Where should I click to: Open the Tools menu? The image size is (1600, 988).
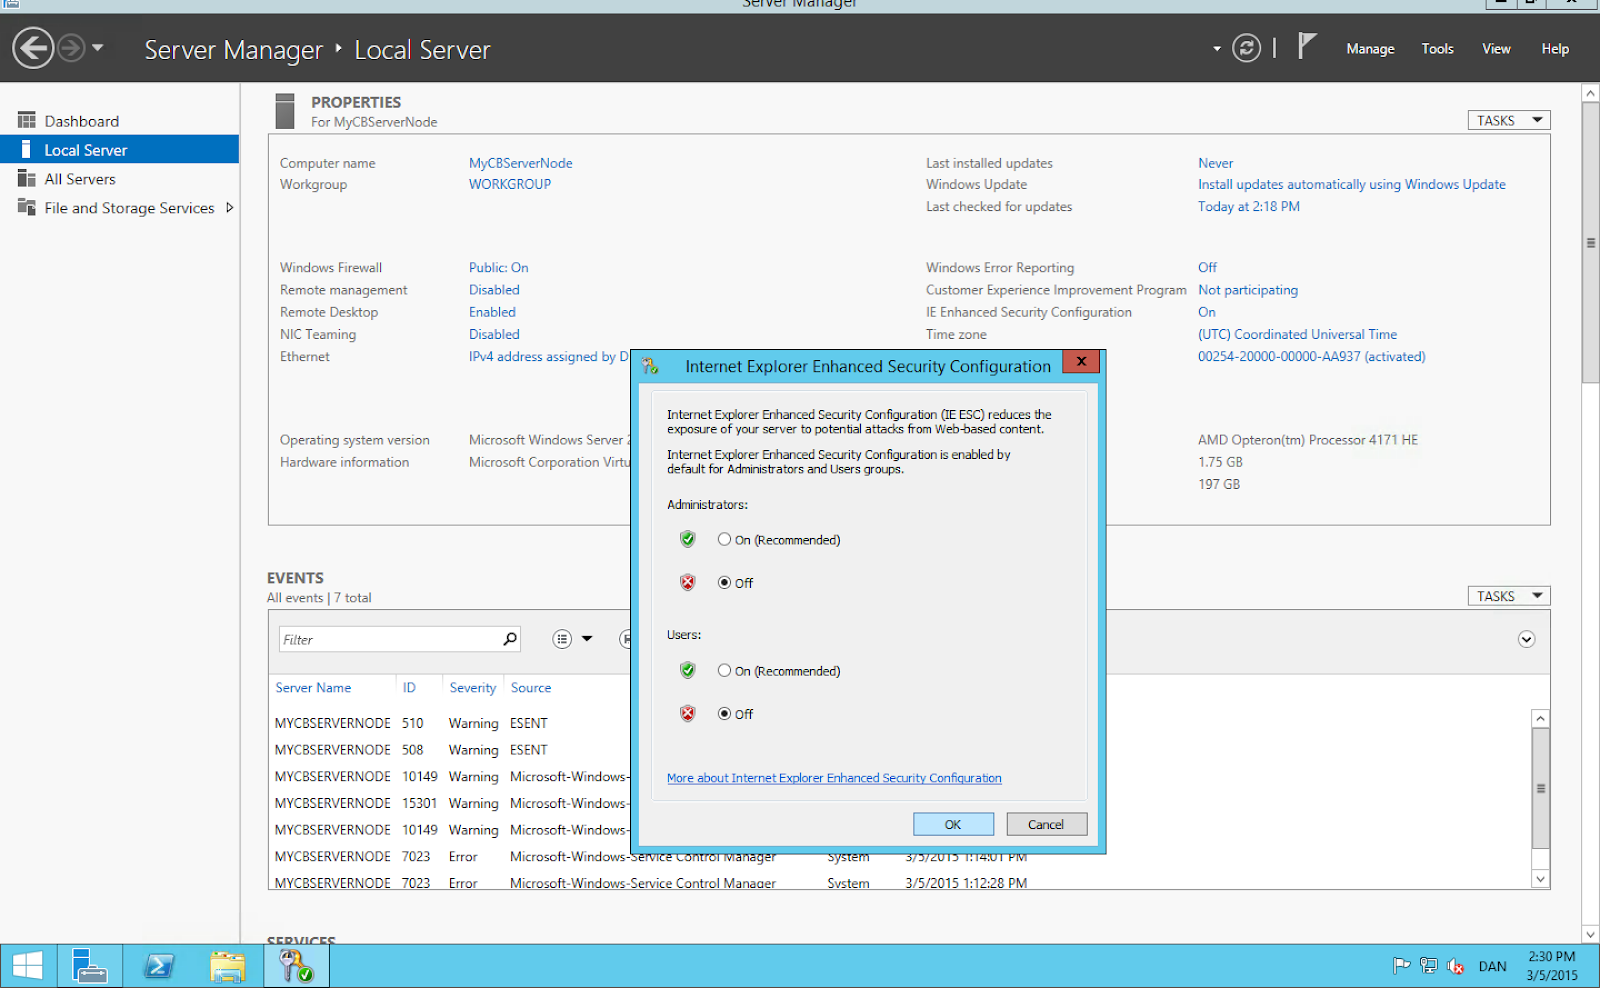pos(1437,49)
